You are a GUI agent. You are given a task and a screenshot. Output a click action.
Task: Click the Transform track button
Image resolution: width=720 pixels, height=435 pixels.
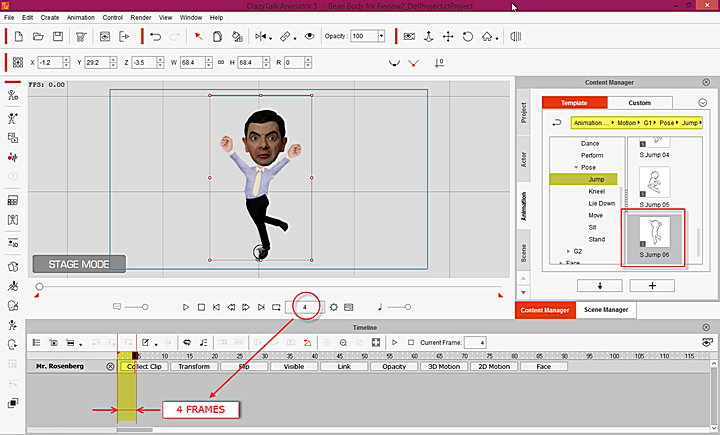point(193,367)
